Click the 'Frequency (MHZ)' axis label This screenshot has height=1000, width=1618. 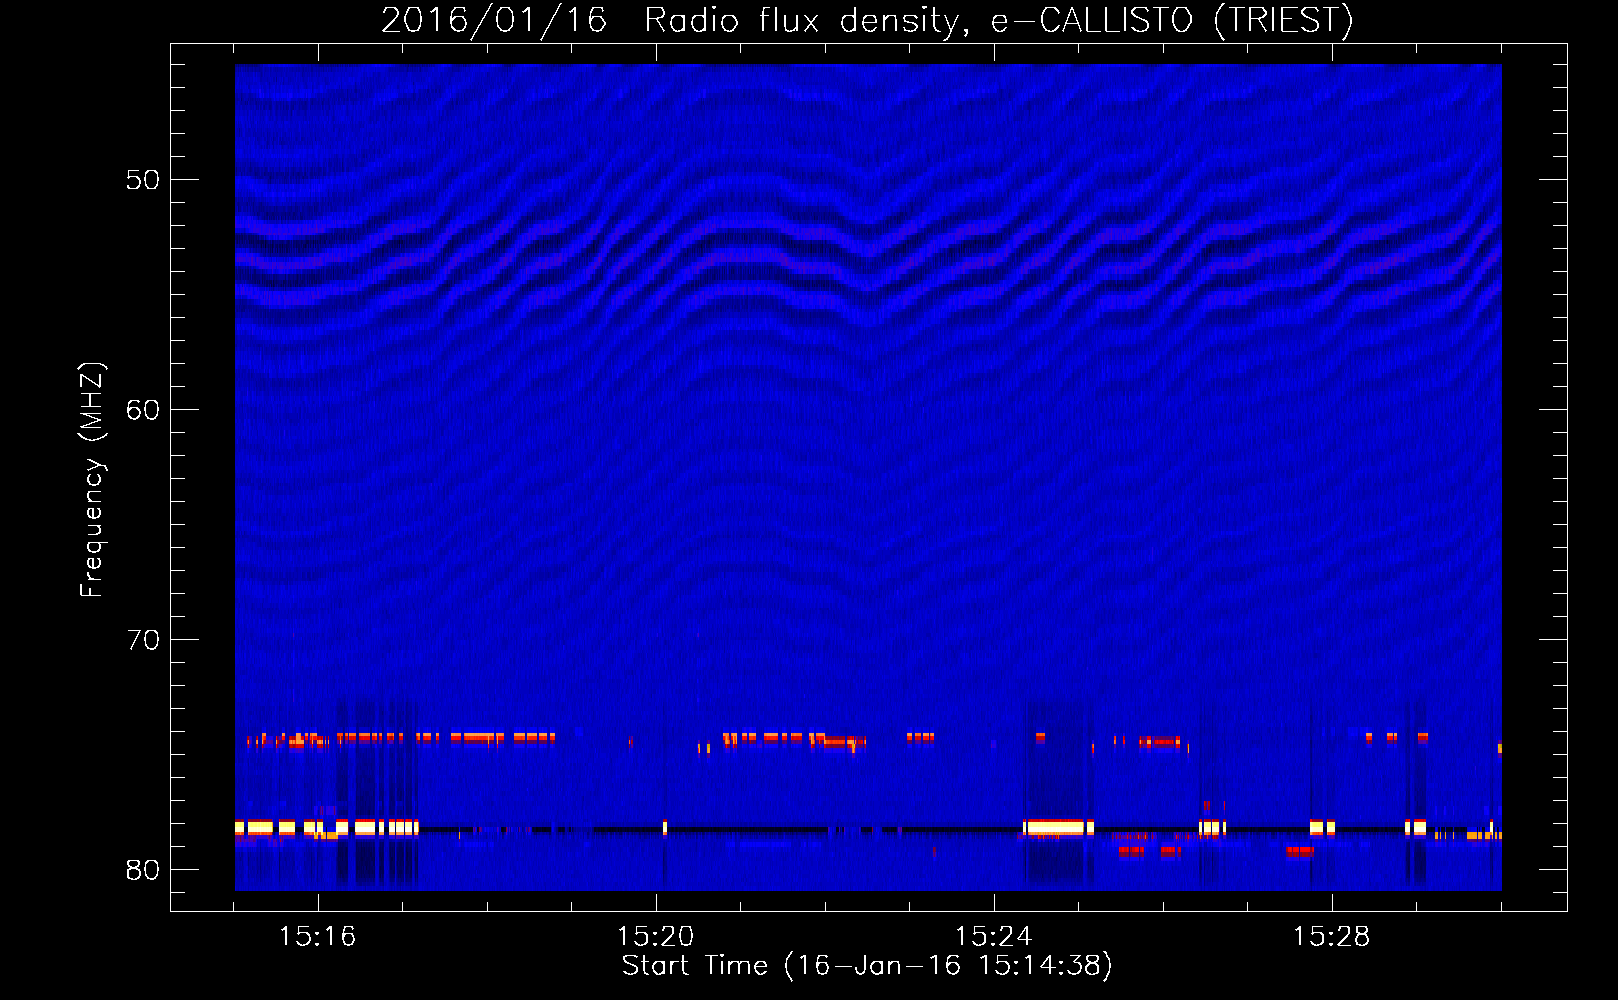coord(91,480)
